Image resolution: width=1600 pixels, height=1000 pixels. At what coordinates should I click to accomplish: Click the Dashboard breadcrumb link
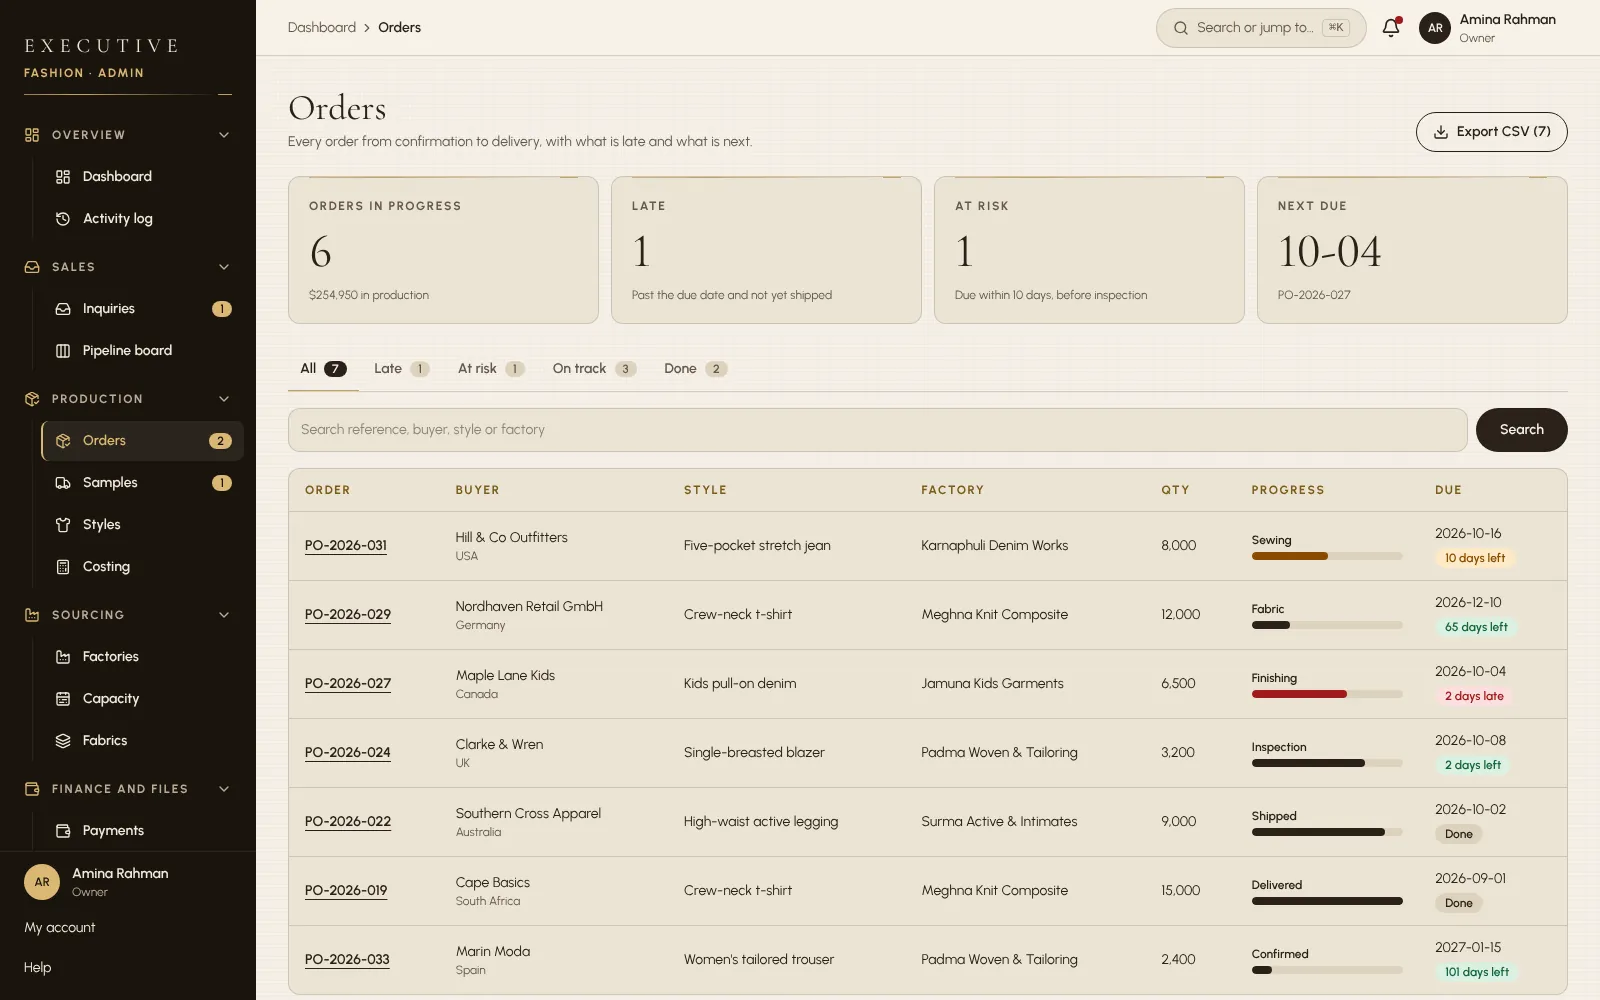[322, 28]
